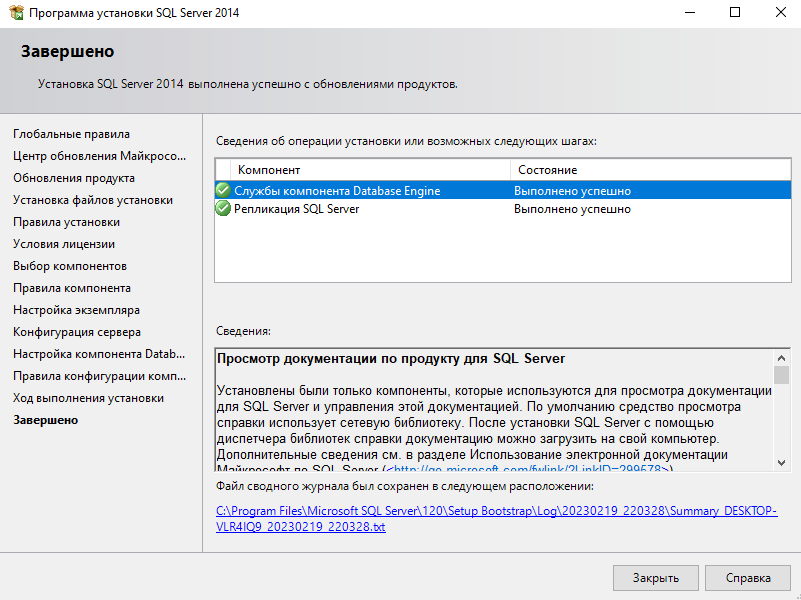Select Центр обновления Майкрософт step
Image resolution: width=801 pixels, height=600 pixels.
[x=100, y=156]
